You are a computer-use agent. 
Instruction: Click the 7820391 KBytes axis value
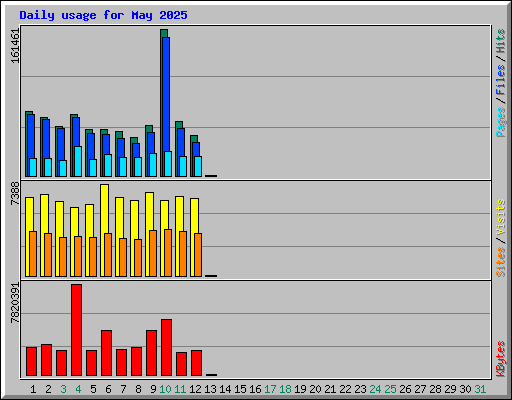(x=15, y=303)
